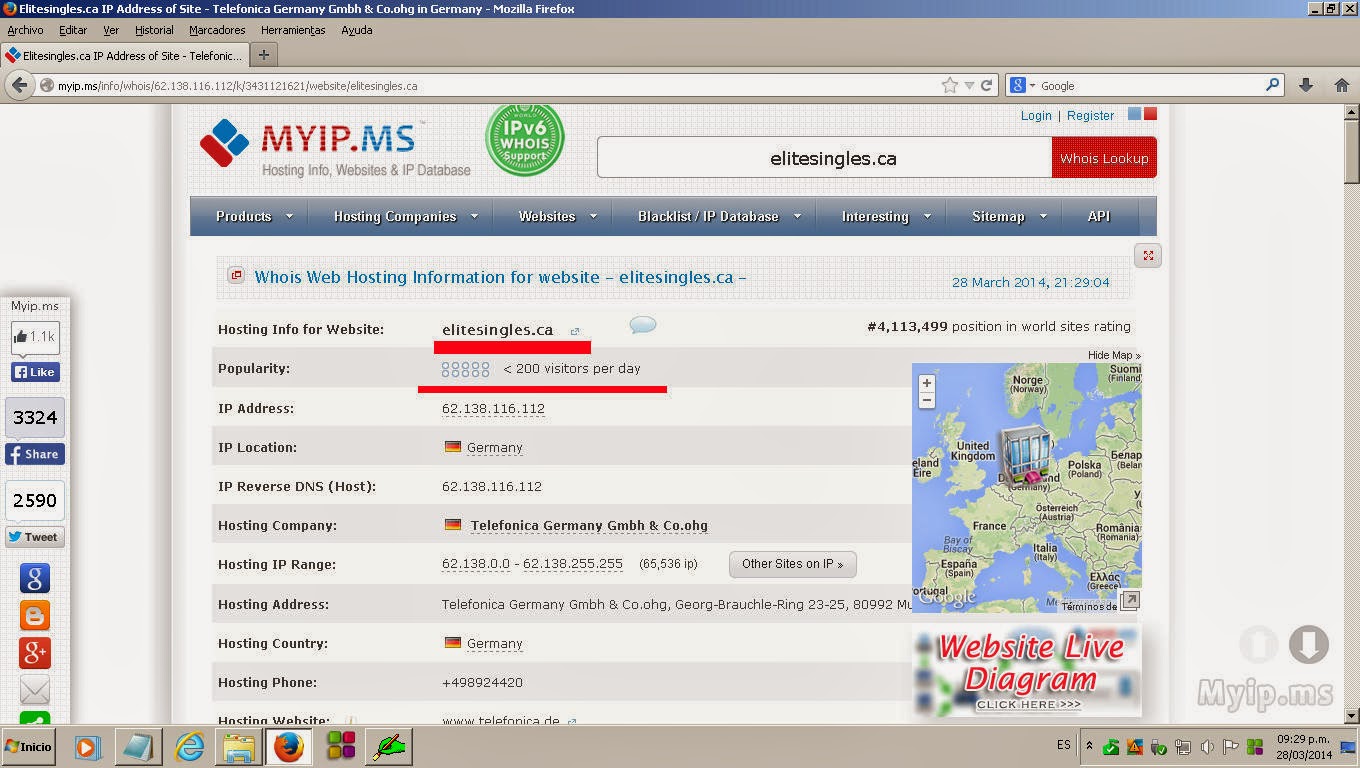
Task: Open Internet Explorer from the taskbar
Action: tap(189, 746)
